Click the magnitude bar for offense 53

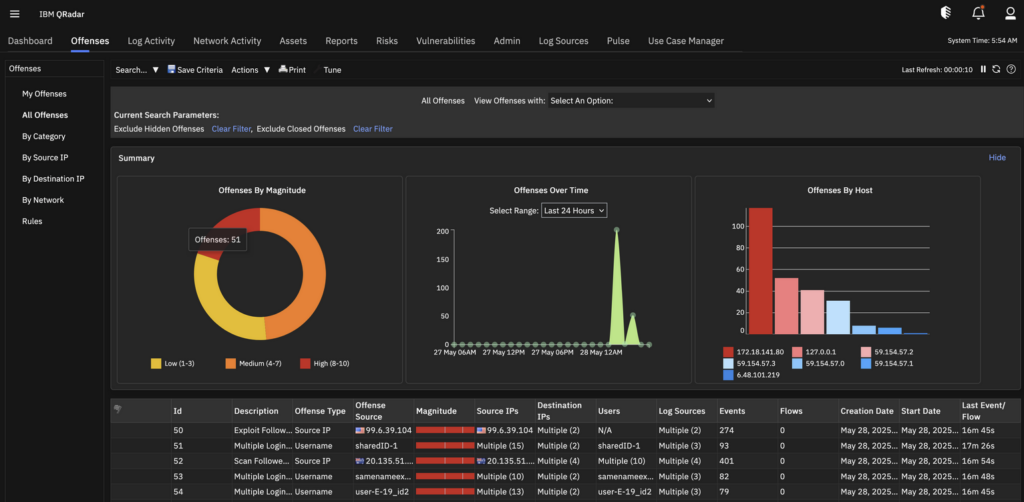(x=445, y=476)
